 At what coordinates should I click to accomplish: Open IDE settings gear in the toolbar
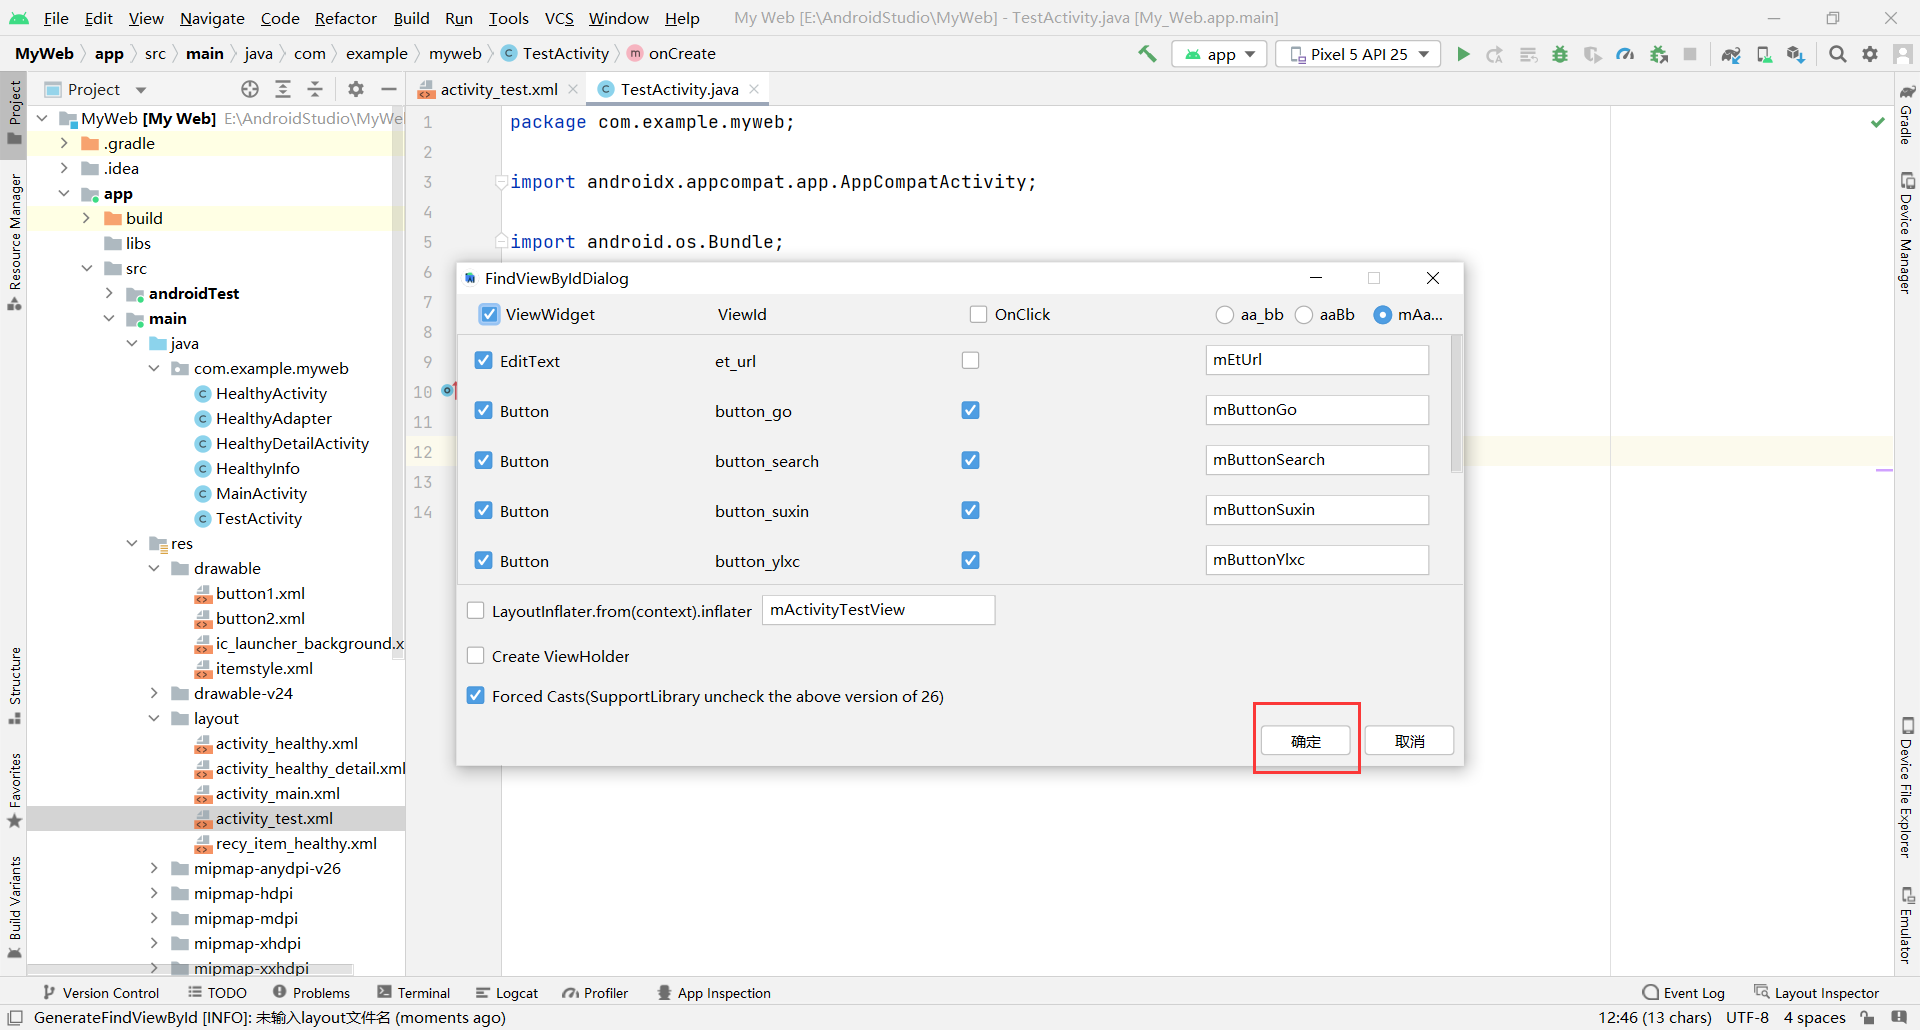point(1870,54)
